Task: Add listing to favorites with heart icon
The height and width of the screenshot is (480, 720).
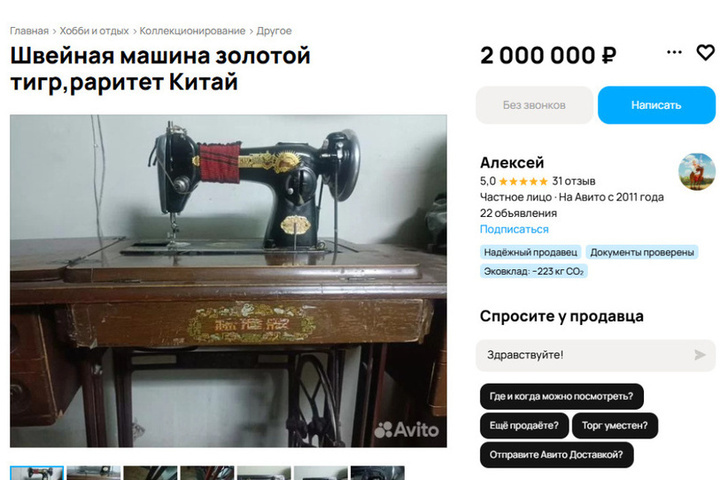Action: coord(705,52)
